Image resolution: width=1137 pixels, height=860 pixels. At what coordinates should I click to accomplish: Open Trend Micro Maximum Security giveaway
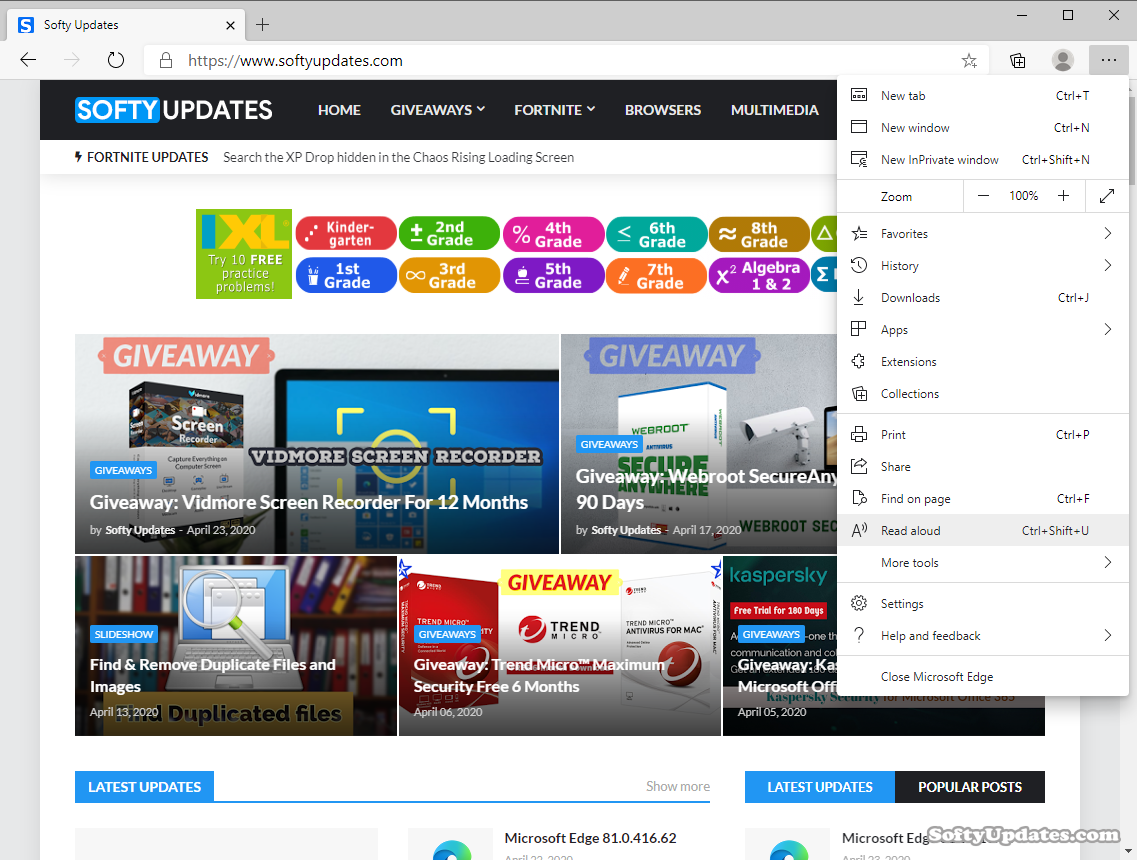[539, 675]
